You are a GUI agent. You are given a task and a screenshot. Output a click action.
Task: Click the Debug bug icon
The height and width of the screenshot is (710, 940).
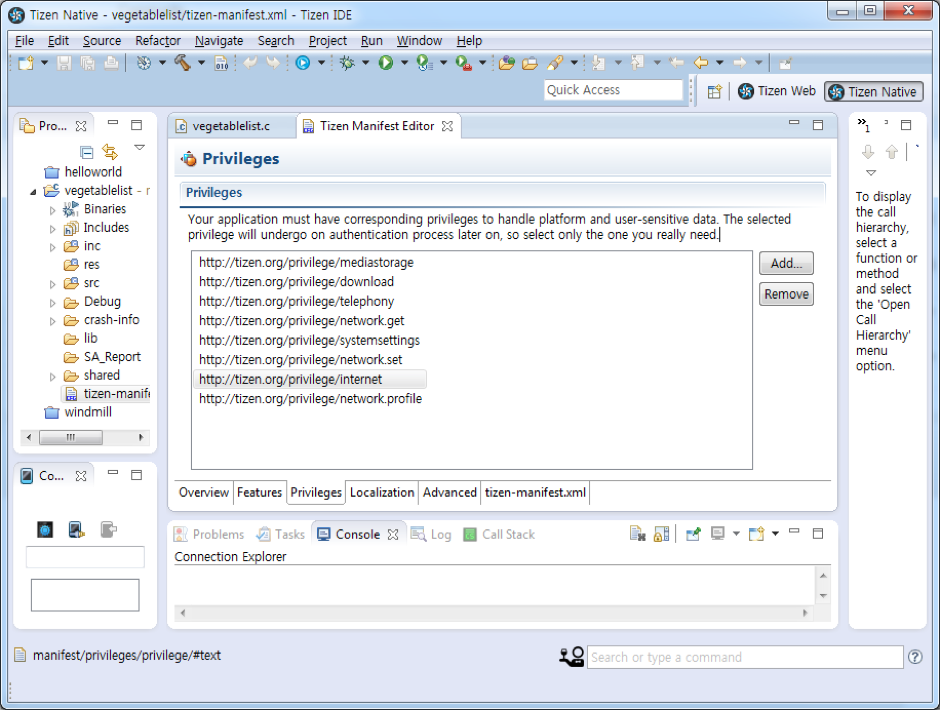[347, 62]
